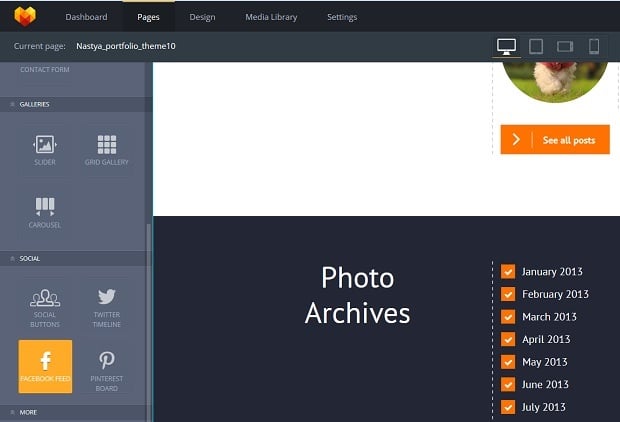Toggle the June 2013 checkbox
The image size is (620, 422).
point(508,385)
